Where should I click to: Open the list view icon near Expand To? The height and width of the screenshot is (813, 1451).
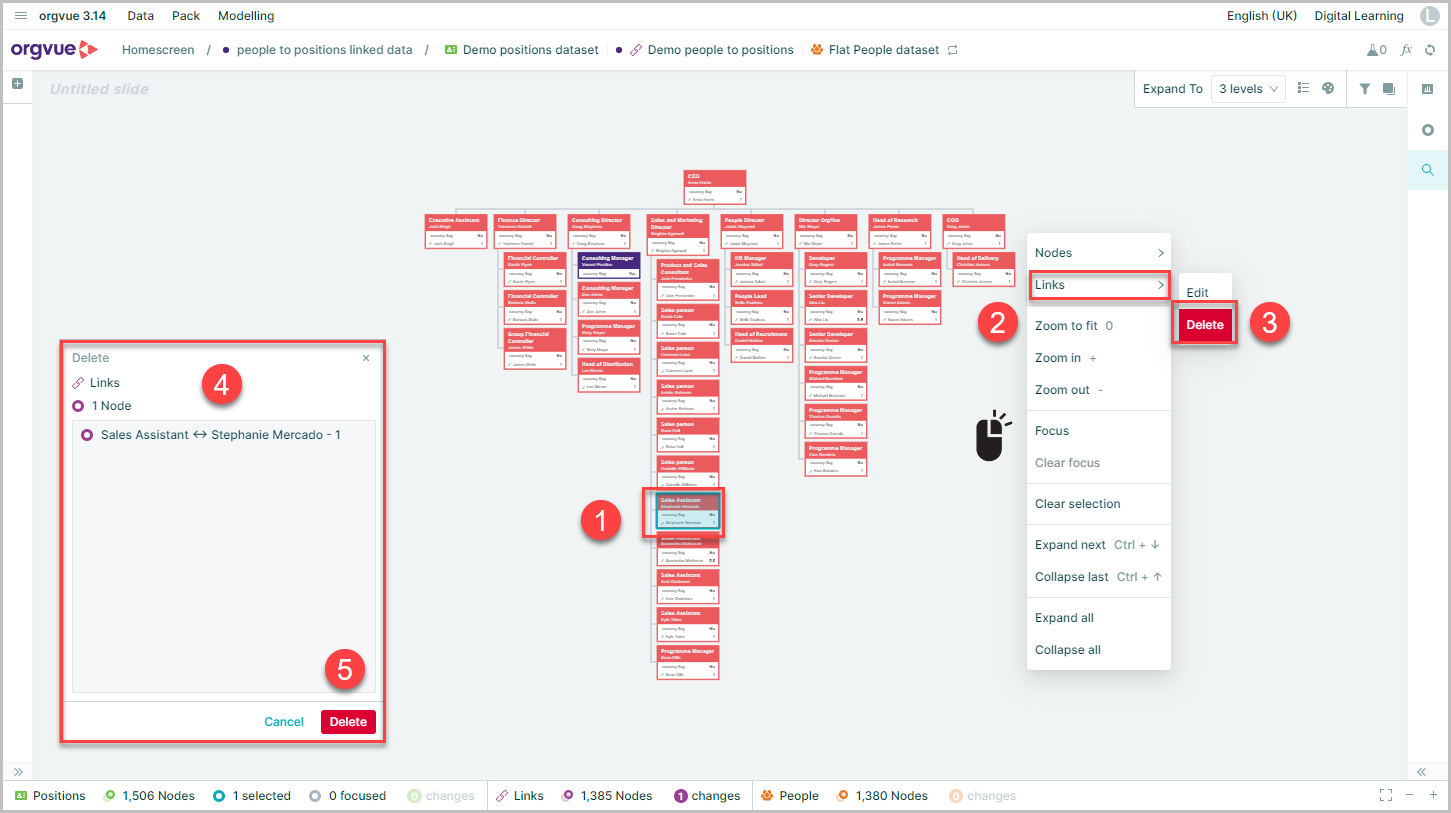coord(1303,88)
